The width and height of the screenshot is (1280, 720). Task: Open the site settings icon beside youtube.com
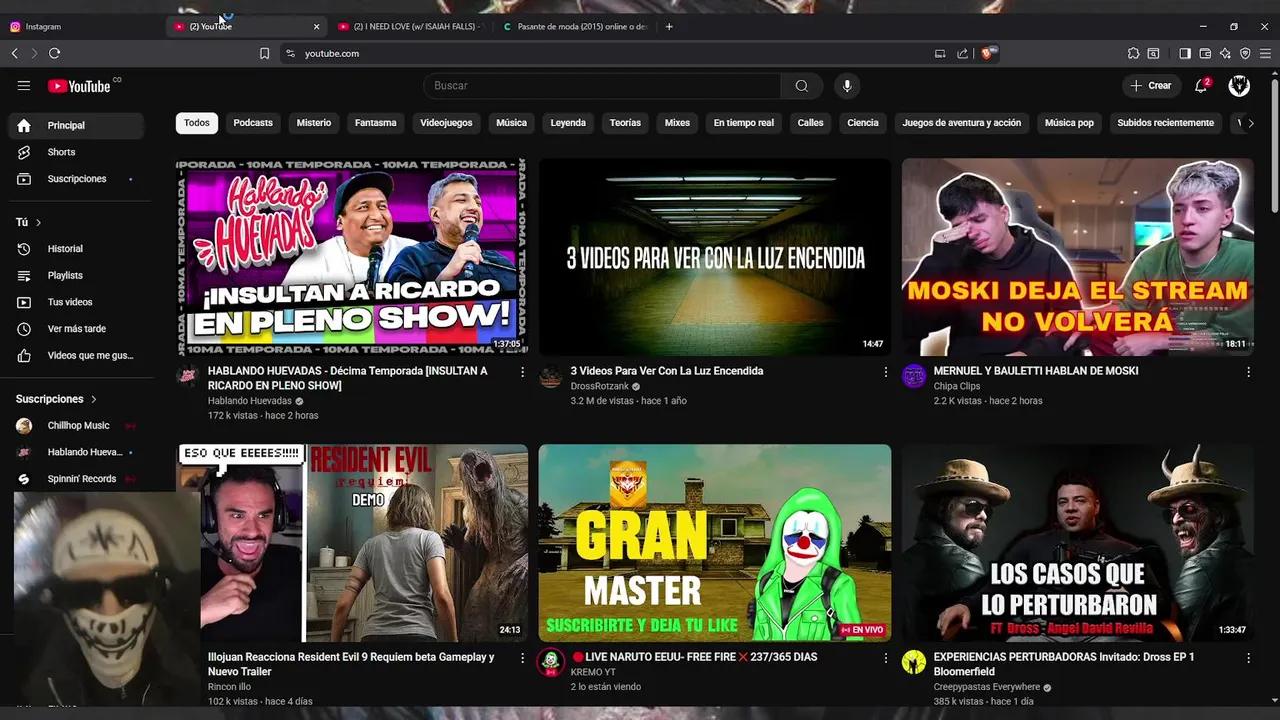tap(290, 53)
